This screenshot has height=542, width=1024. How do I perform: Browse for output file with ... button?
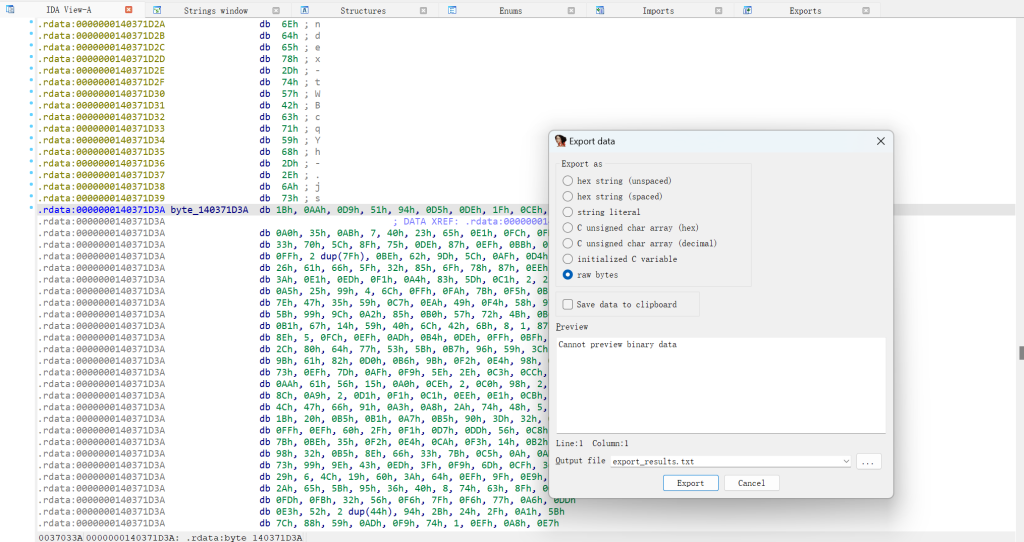(x=869, y=462)
